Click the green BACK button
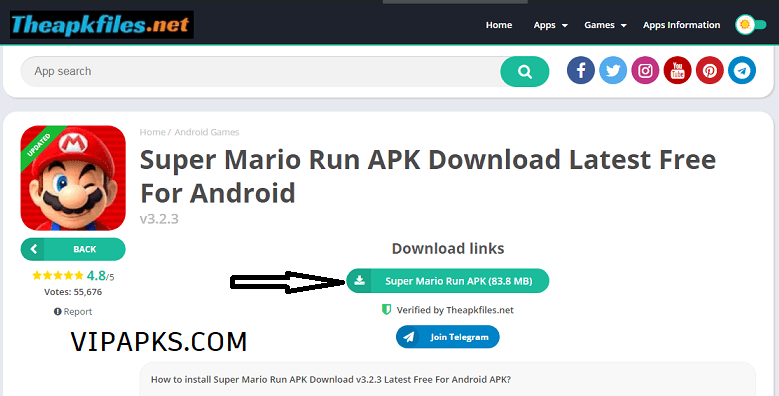 (73, 249)
